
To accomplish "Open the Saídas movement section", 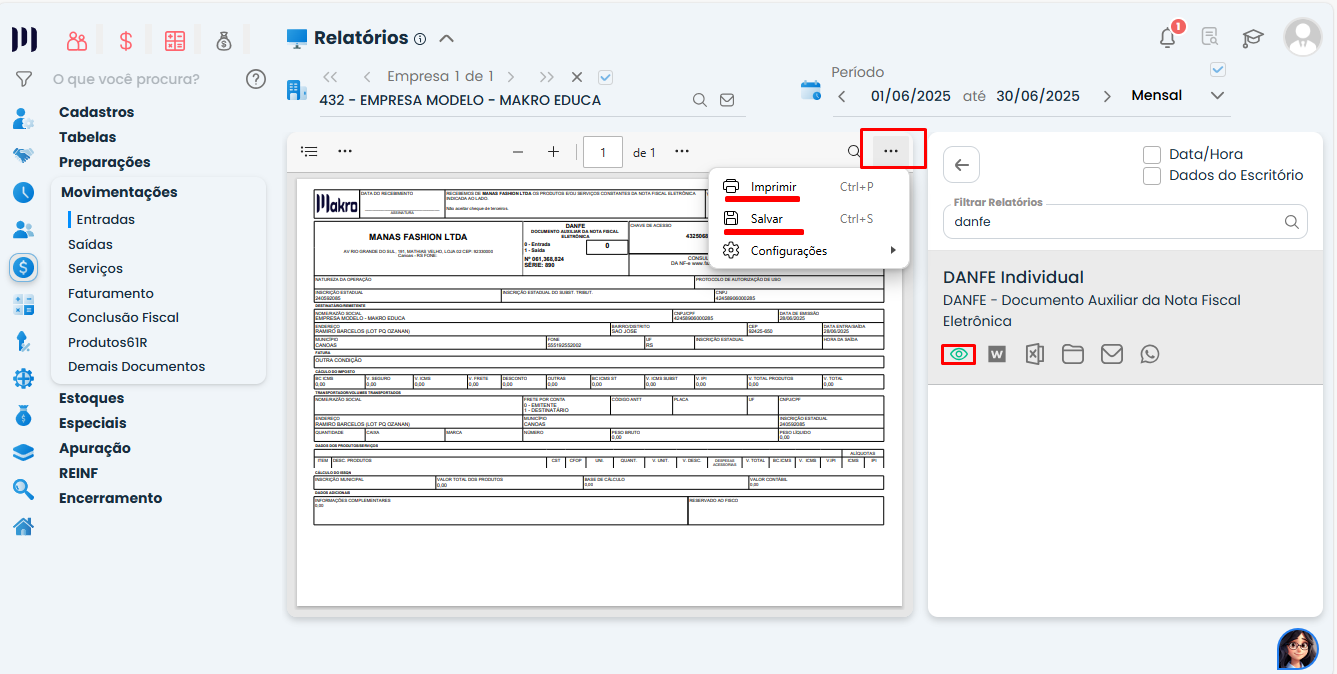I will (x=90, y=244).
